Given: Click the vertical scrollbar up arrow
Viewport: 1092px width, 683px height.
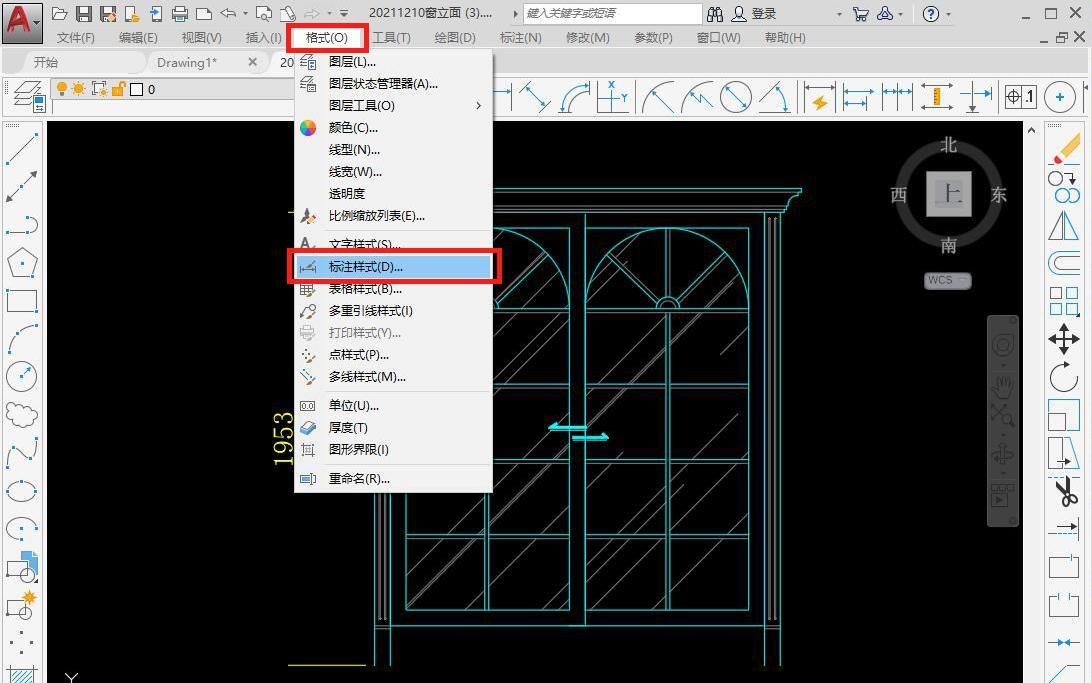Looking at the screenshot, I should click(x=1031, y=130).
